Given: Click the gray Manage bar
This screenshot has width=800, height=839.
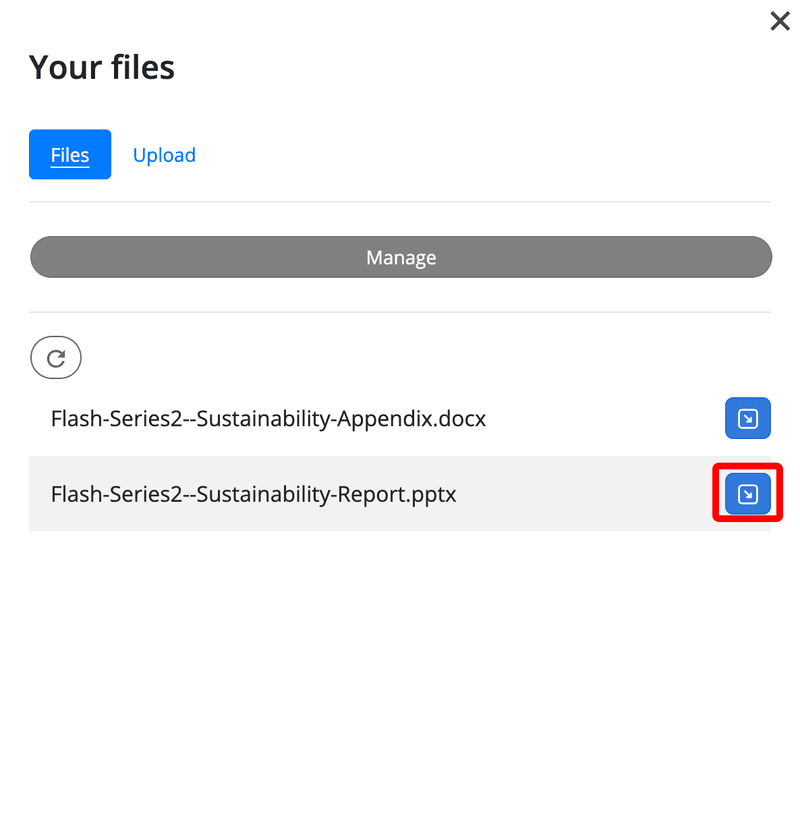Looking at the screenshot, I should 401,257.
